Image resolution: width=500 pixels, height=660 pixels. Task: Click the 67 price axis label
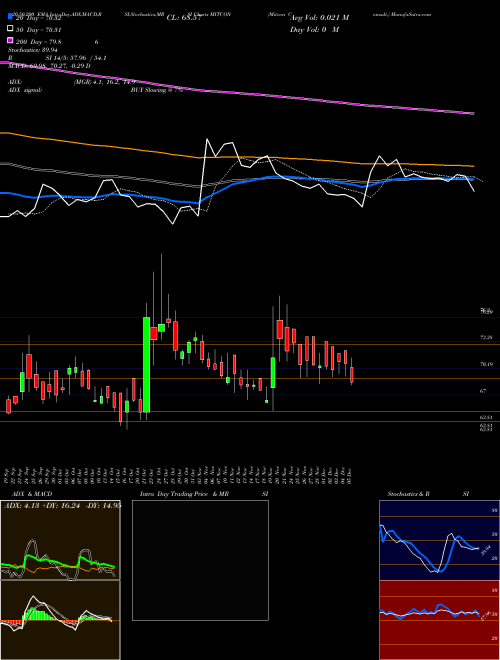tap(483, 391)
